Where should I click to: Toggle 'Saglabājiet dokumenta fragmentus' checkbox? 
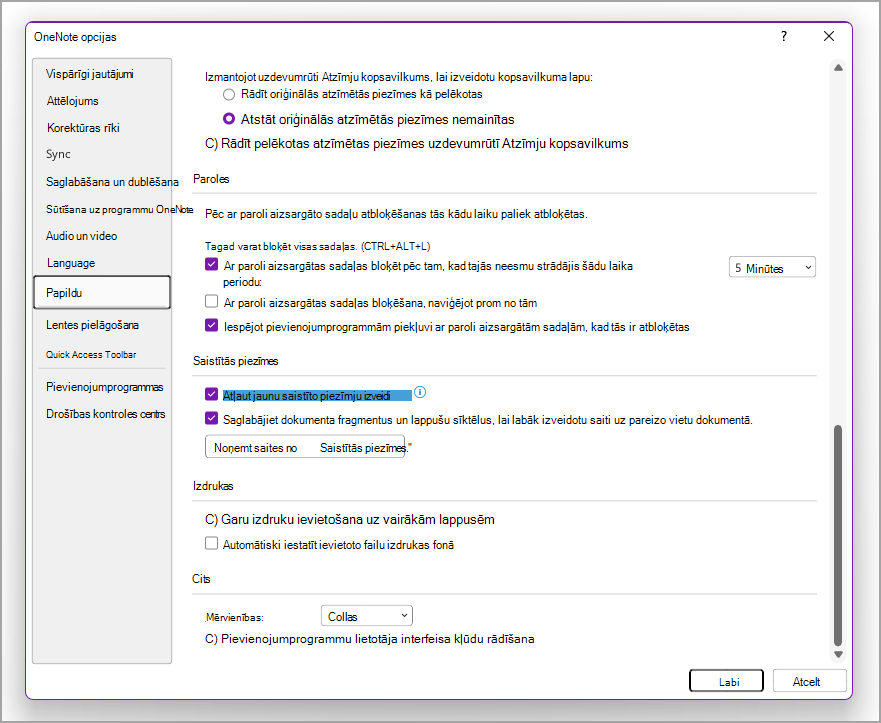click(x=211, y=419)
